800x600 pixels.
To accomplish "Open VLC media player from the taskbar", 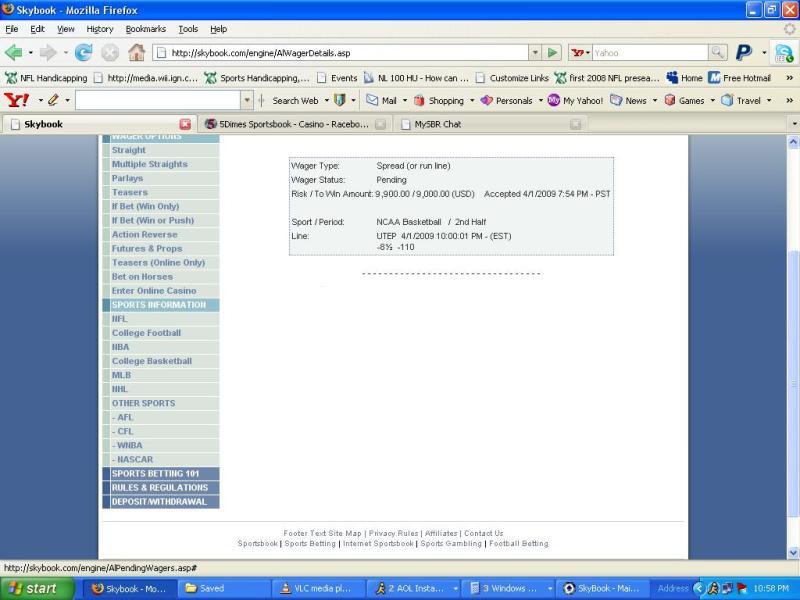I will click(317, 588).
